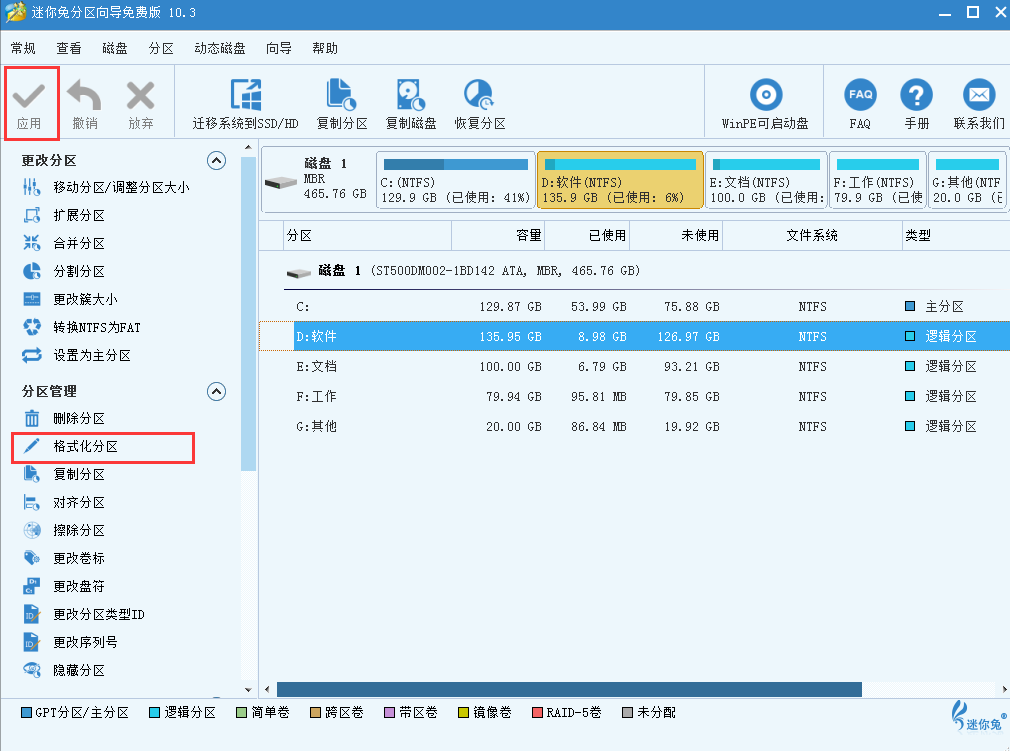This screenshot has width=1010, height=751.
Task: Open the Partition (分区) menu
Action: 161,48
